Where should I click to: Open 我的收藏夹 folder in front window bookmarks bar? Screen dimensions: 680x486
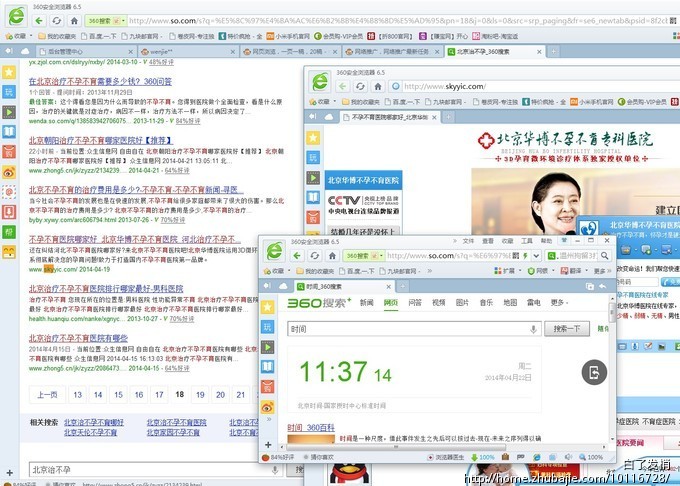tap(315, 271)
